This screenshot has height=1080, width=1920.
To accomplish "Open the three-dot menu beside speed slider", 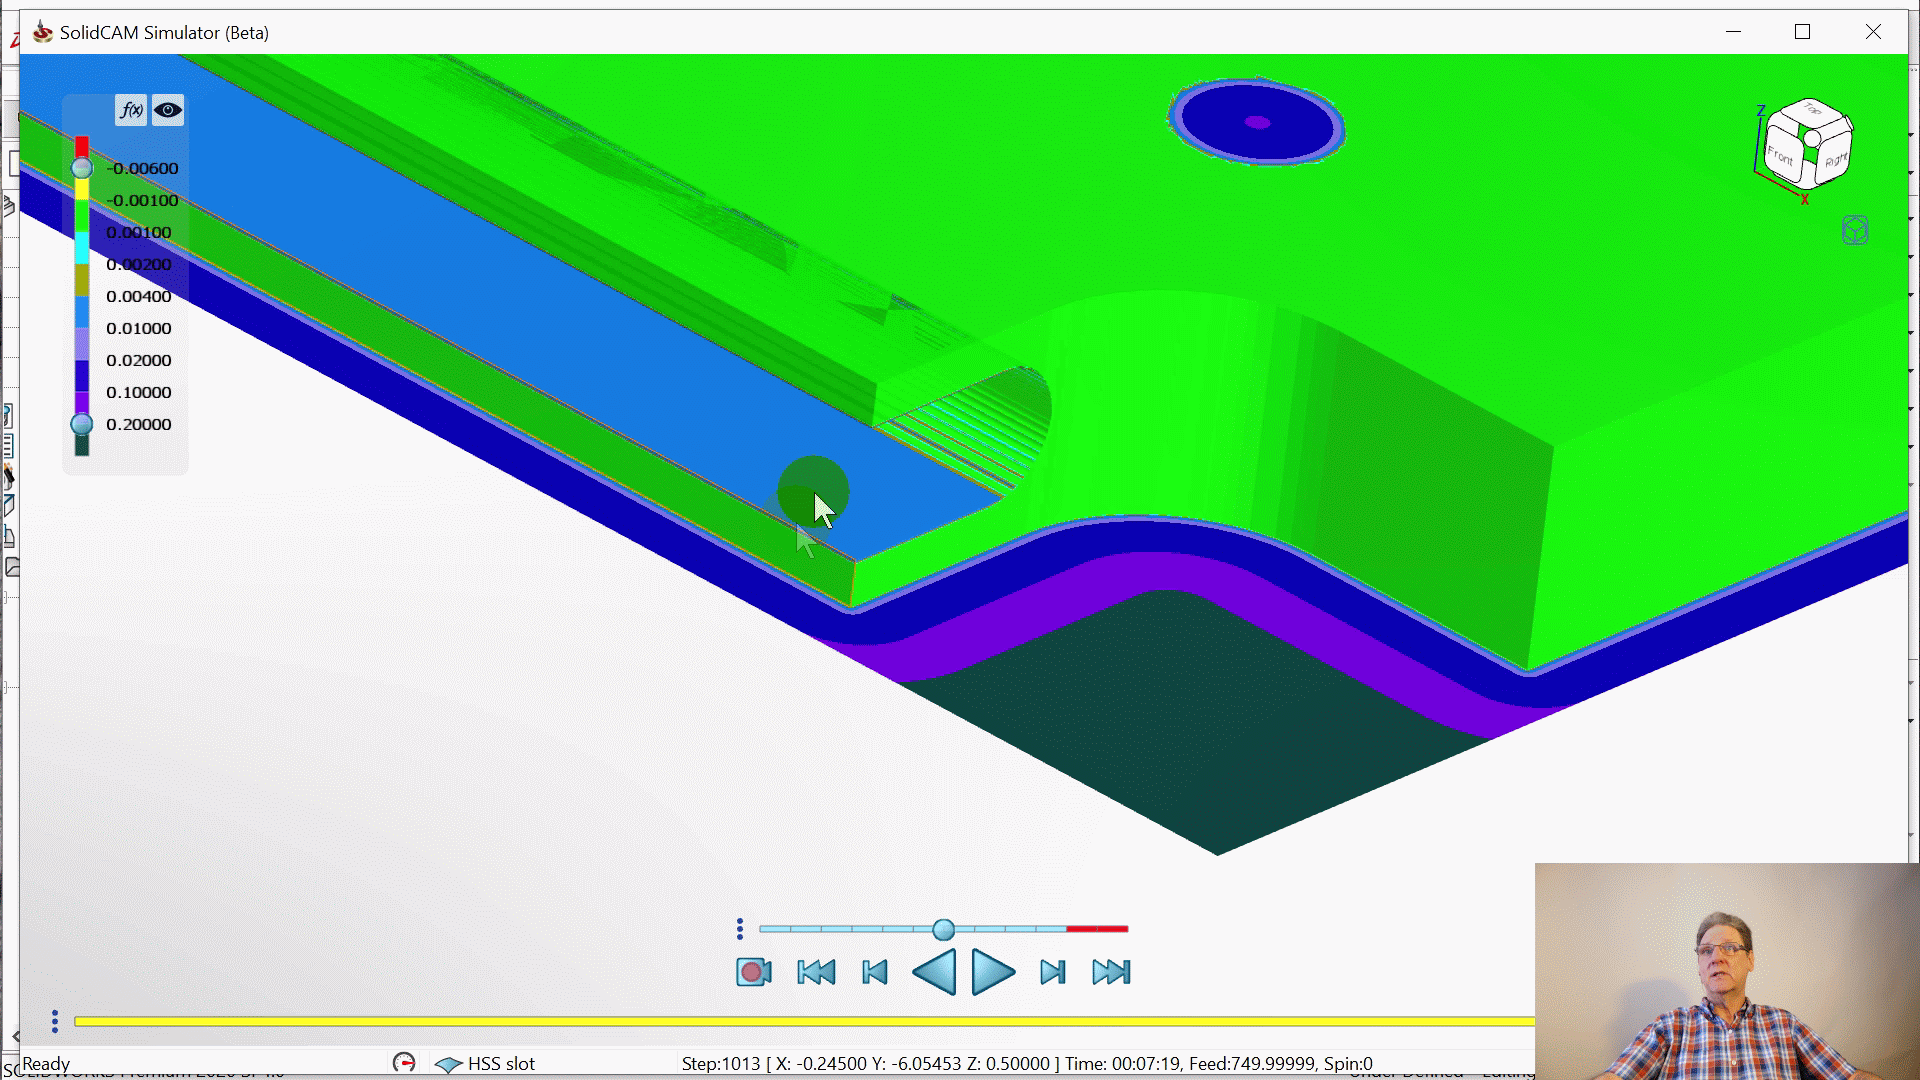I will [x=740, y=930].
